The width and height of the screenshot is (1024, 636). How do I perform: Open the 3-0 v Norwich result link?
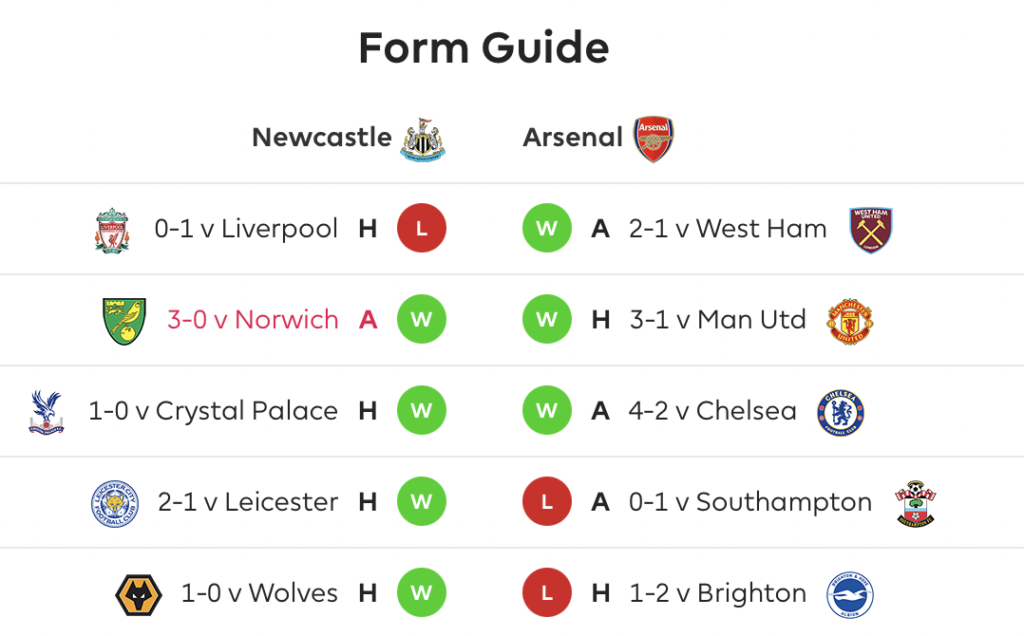coord(253,319)
